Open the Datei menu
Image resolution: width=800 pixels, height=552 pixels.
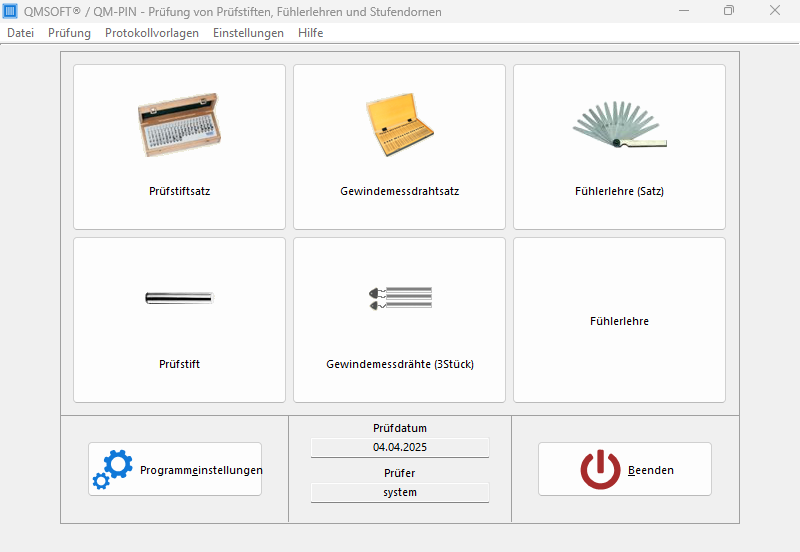click(20, 33)
